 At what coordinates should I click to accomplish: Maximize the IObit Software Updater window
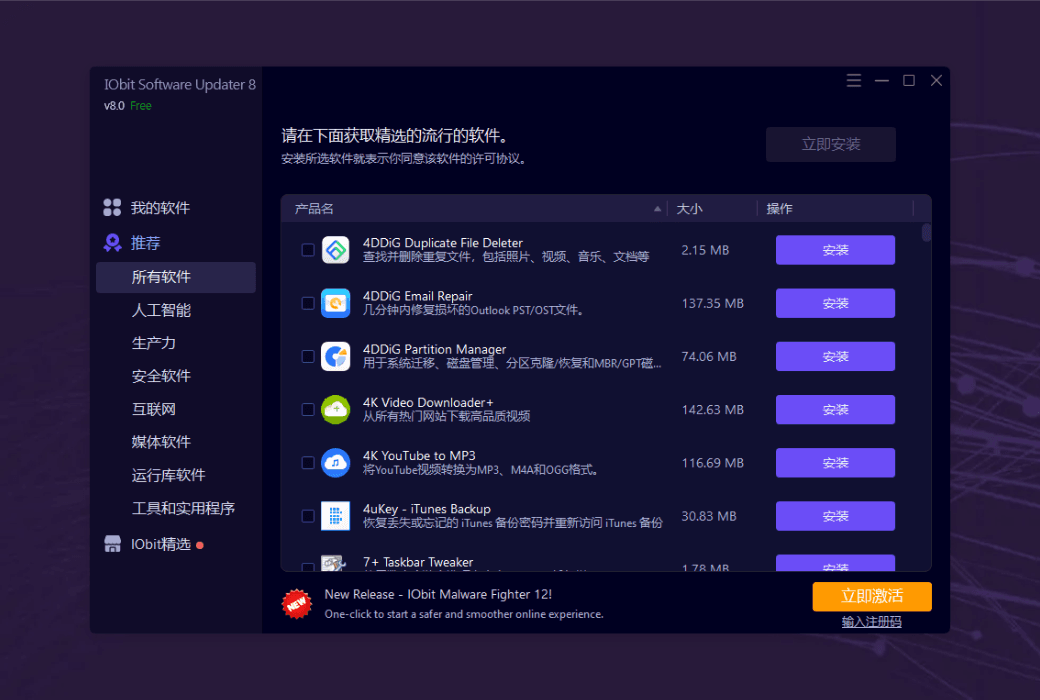click(909, 80)
